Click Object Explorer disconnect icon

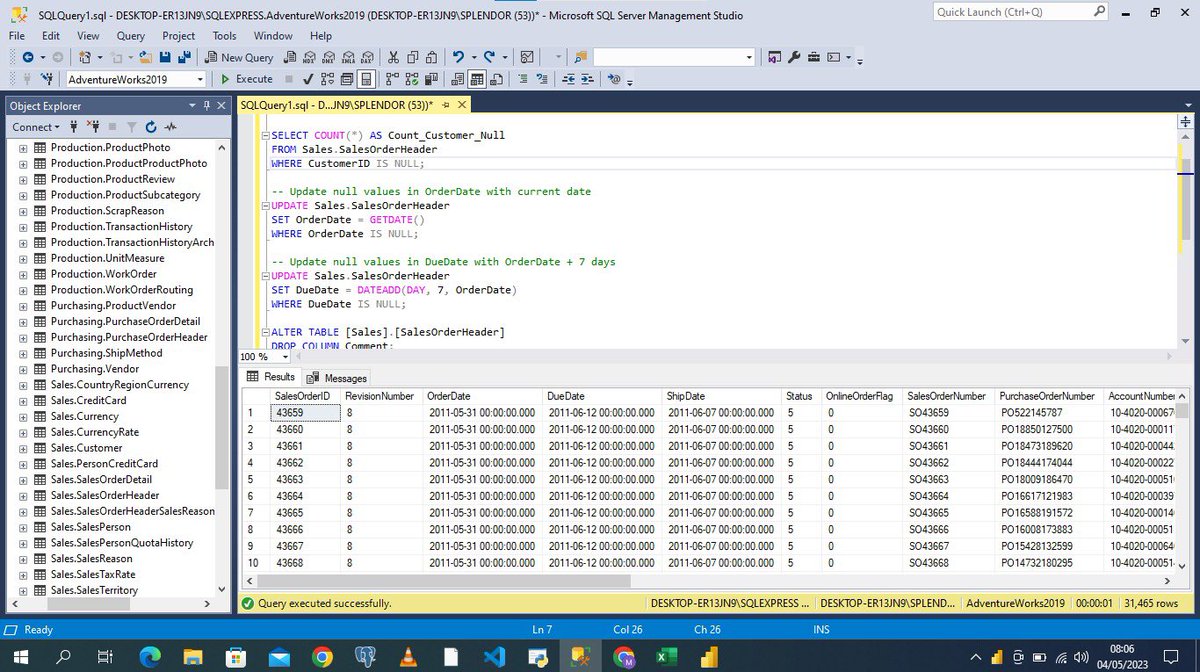point(95,127)
